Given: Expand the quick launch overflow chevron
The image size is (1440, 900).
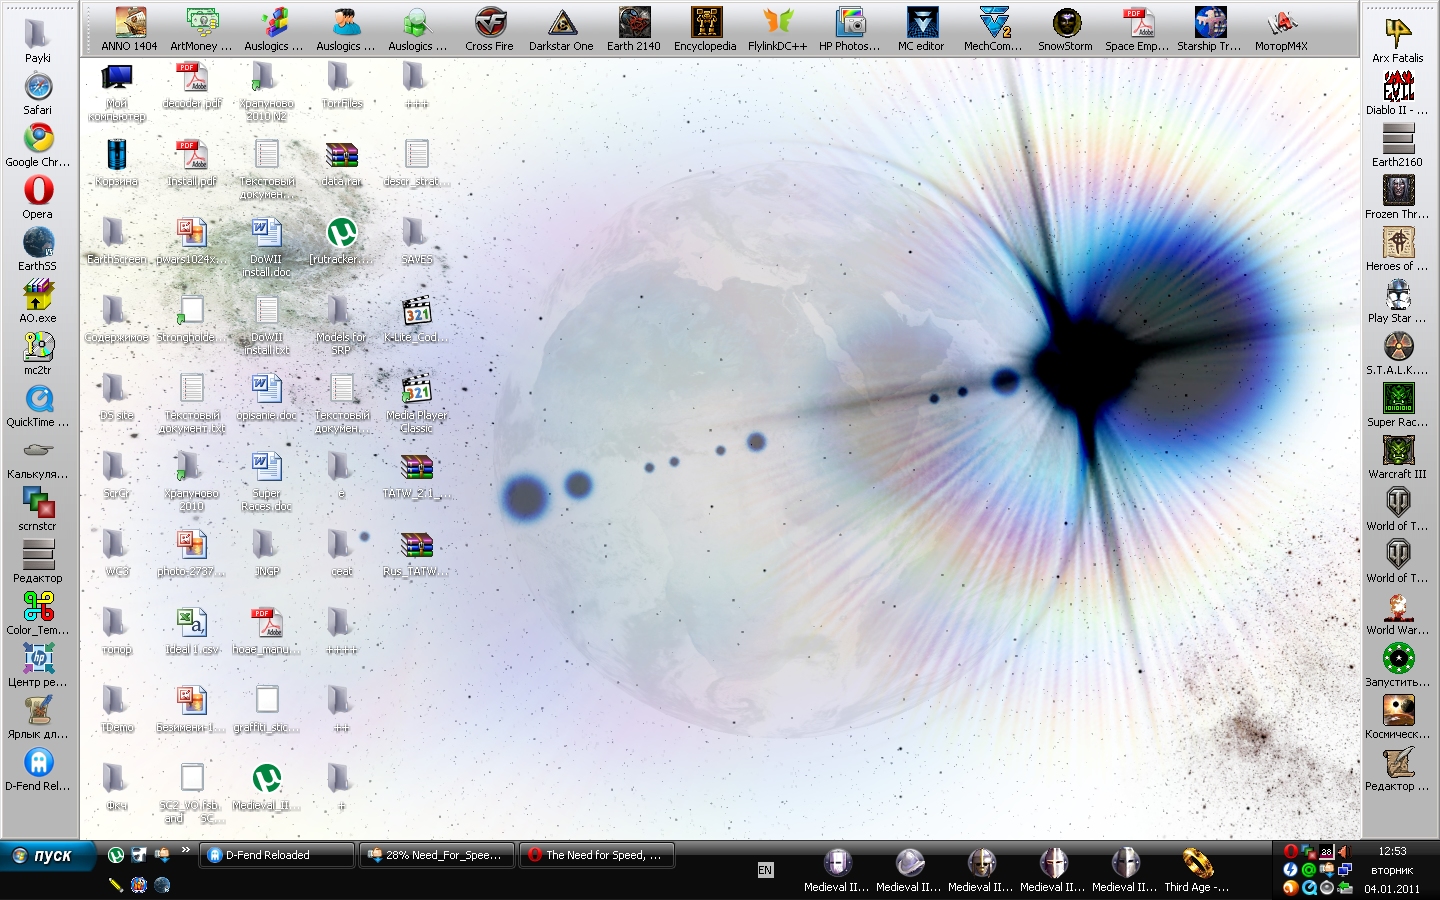Looking at the screenshot, I should pos(185,852).
